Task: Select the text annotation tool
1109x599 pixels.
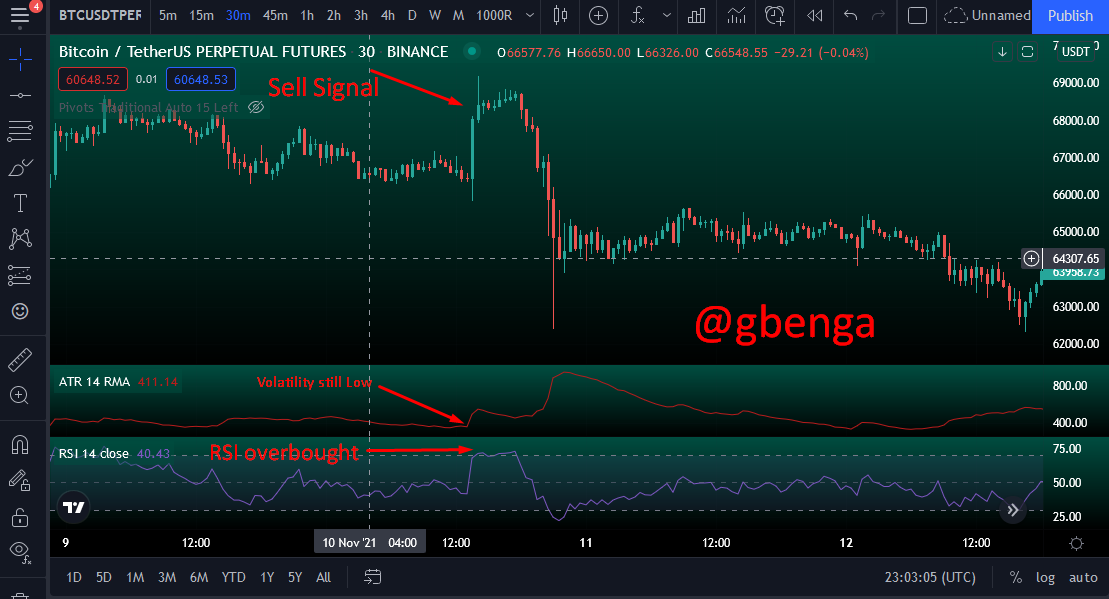Action: click(x=20, y=203)
